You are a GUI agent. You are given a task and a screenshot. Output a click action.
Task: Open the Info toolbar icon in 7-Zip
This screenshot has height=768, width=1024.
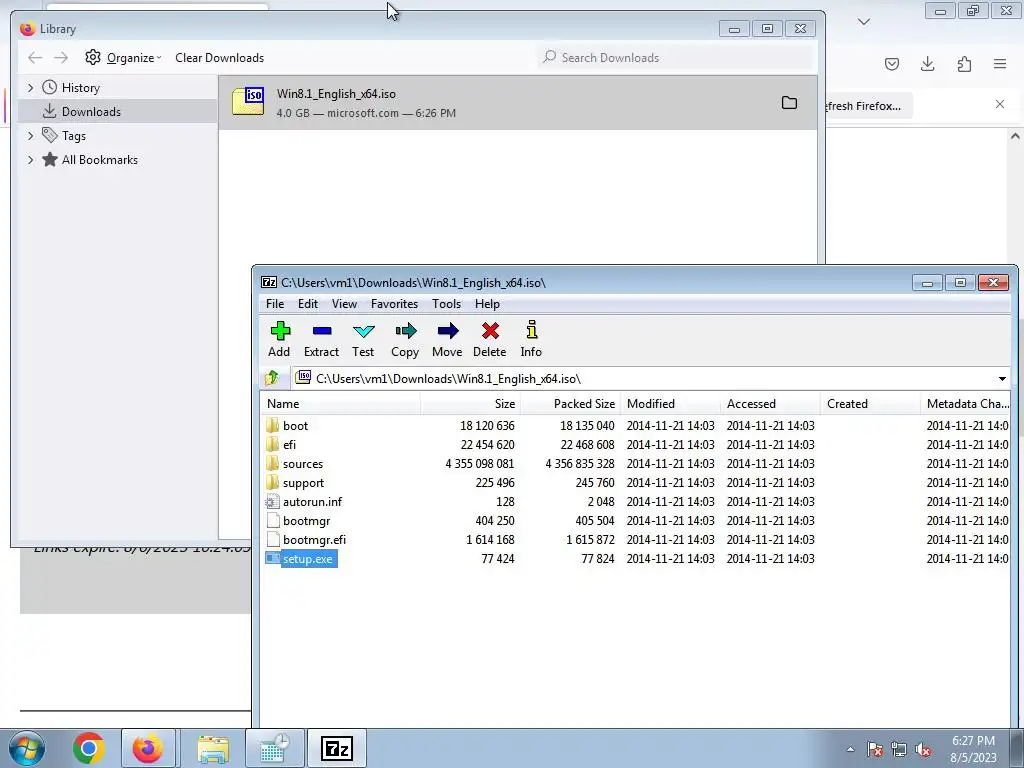(531, 339)
